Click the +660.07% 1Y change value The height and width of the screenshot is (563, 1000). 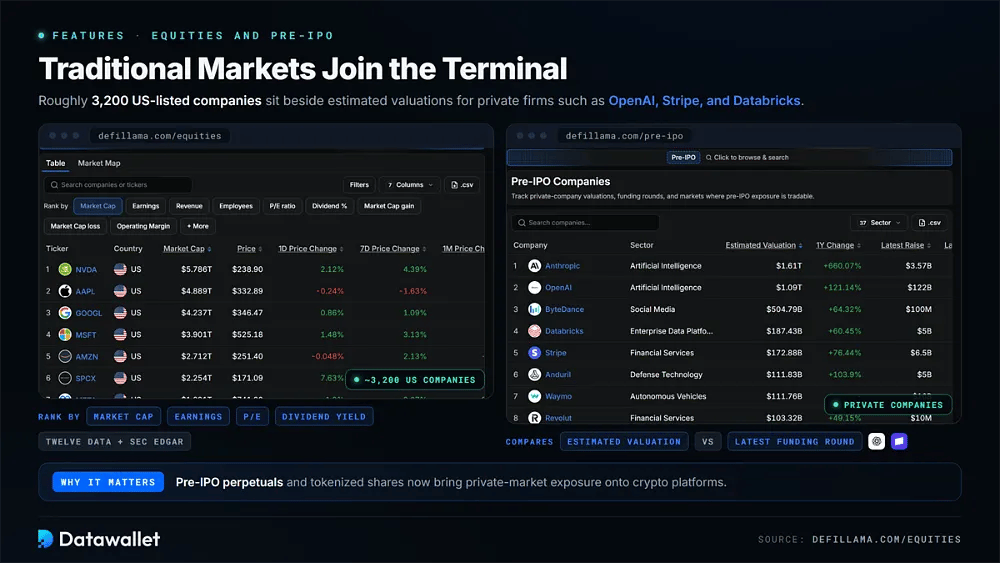[x=842, y=266]
